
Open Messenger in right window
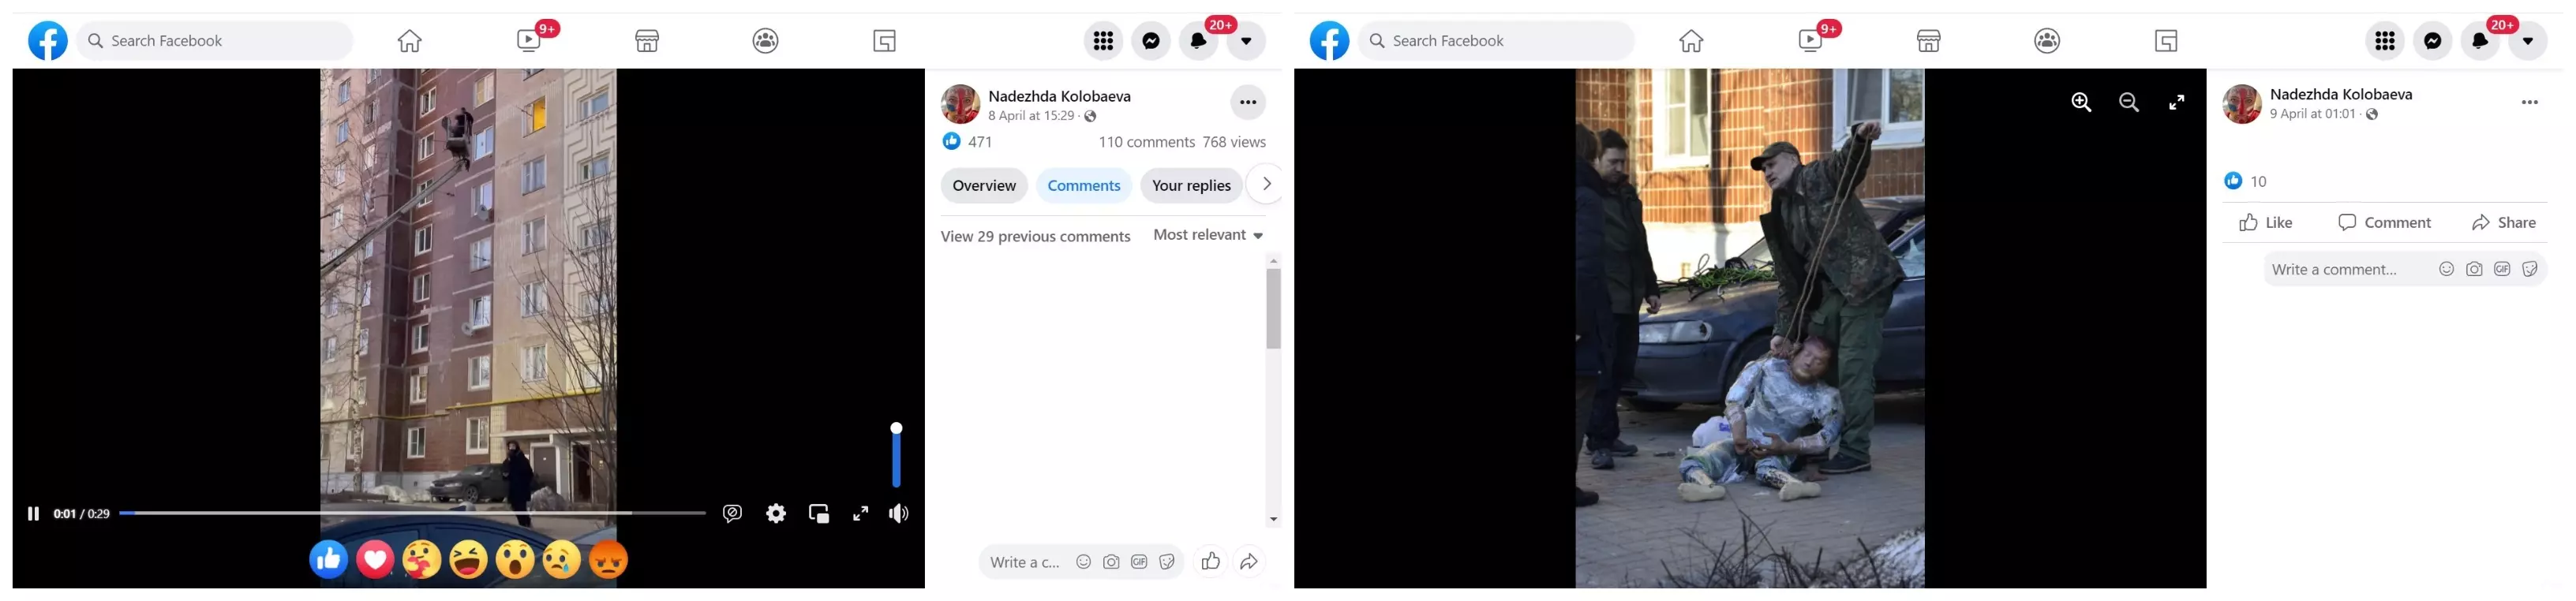point(2432,41)
